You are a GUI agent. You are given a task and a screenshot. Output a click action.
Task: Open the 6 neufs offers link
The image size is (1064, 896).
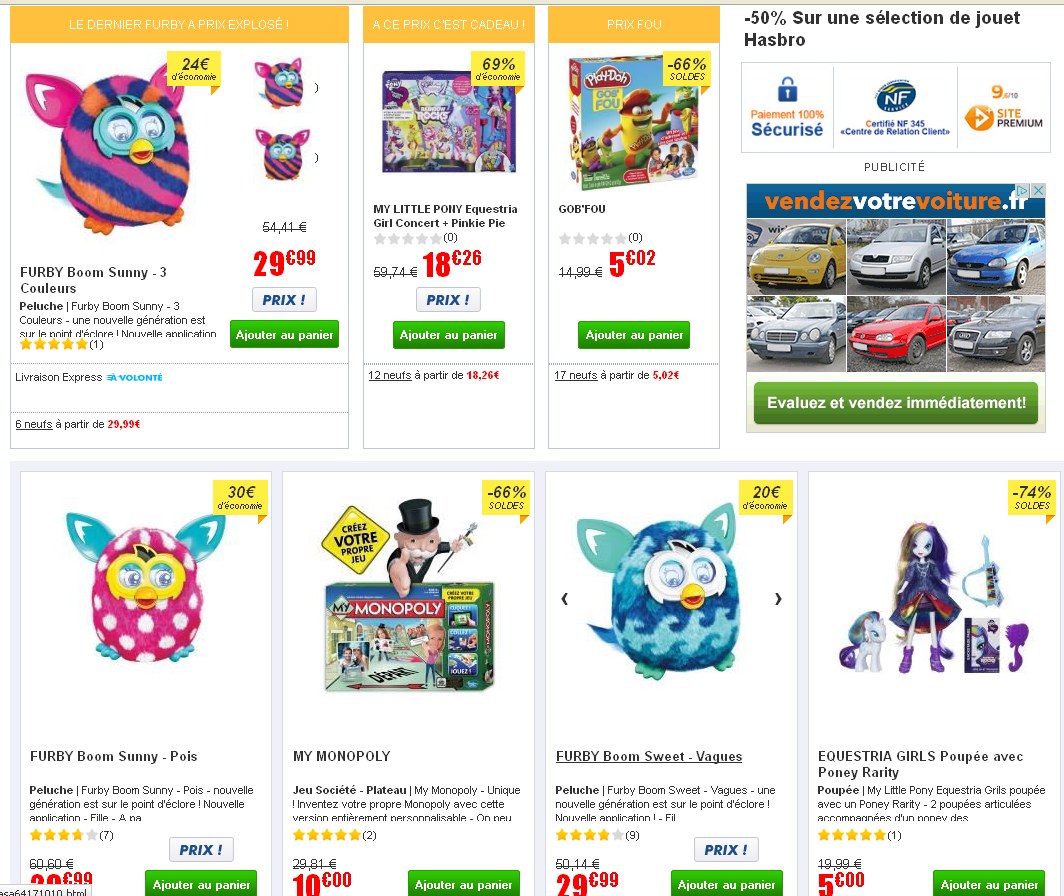34,424
